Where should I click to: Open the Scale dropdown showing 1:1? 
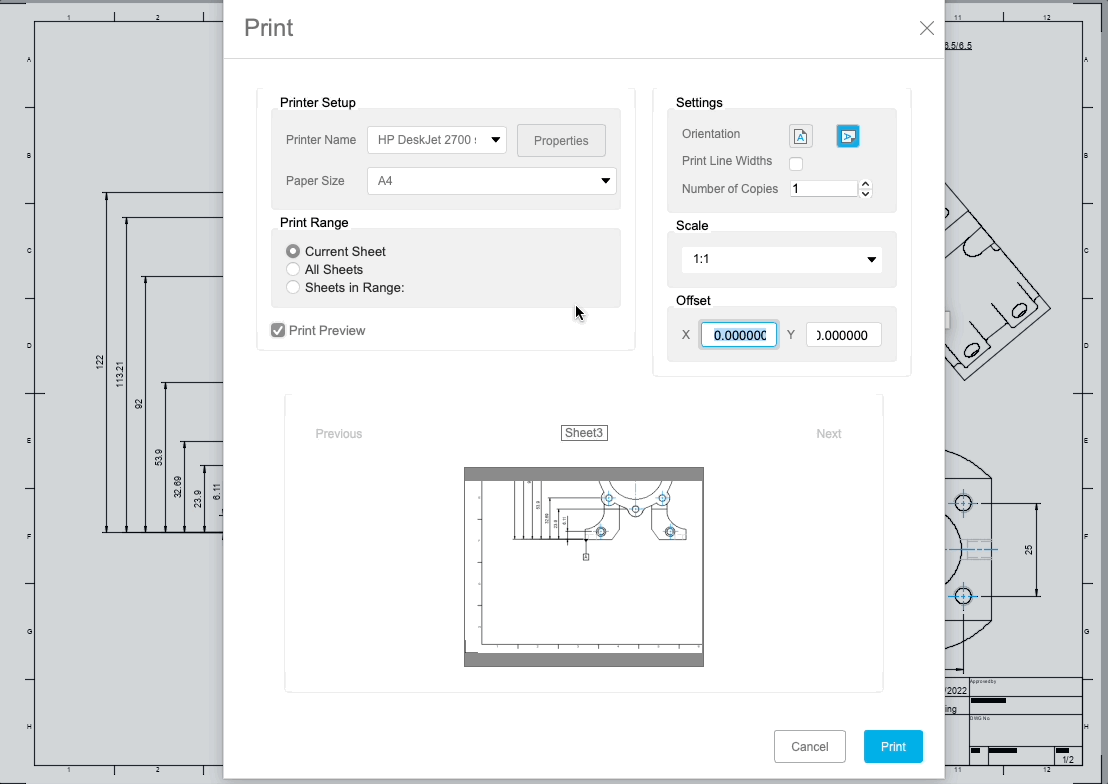coord(781,258)
